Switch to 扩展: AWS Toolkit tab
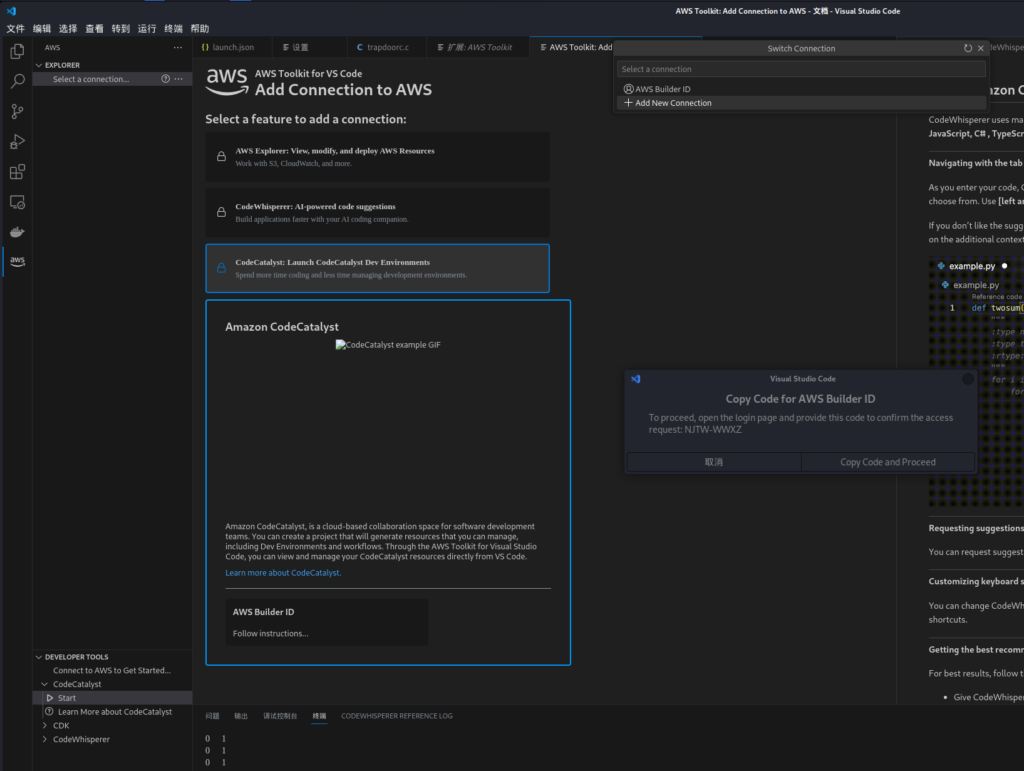This screenshot has width=1024, height=771. [x=479, y=48]
